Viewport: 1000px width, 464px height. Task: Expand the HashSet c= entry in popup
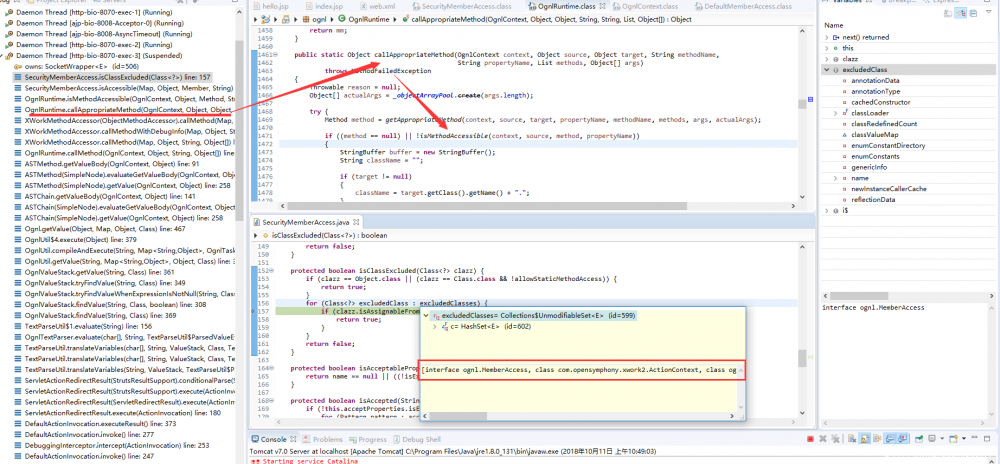[x=434, y=327]
